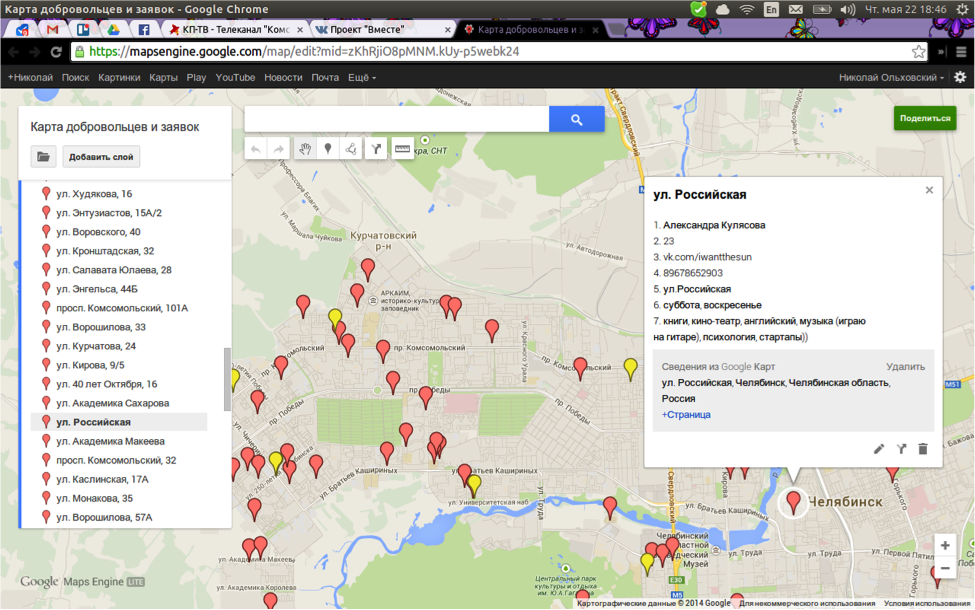This screenshot has height=610, width=975.
Task: Open Ubuntu Wi-Fi network indicator
Action: pos(747,9)
